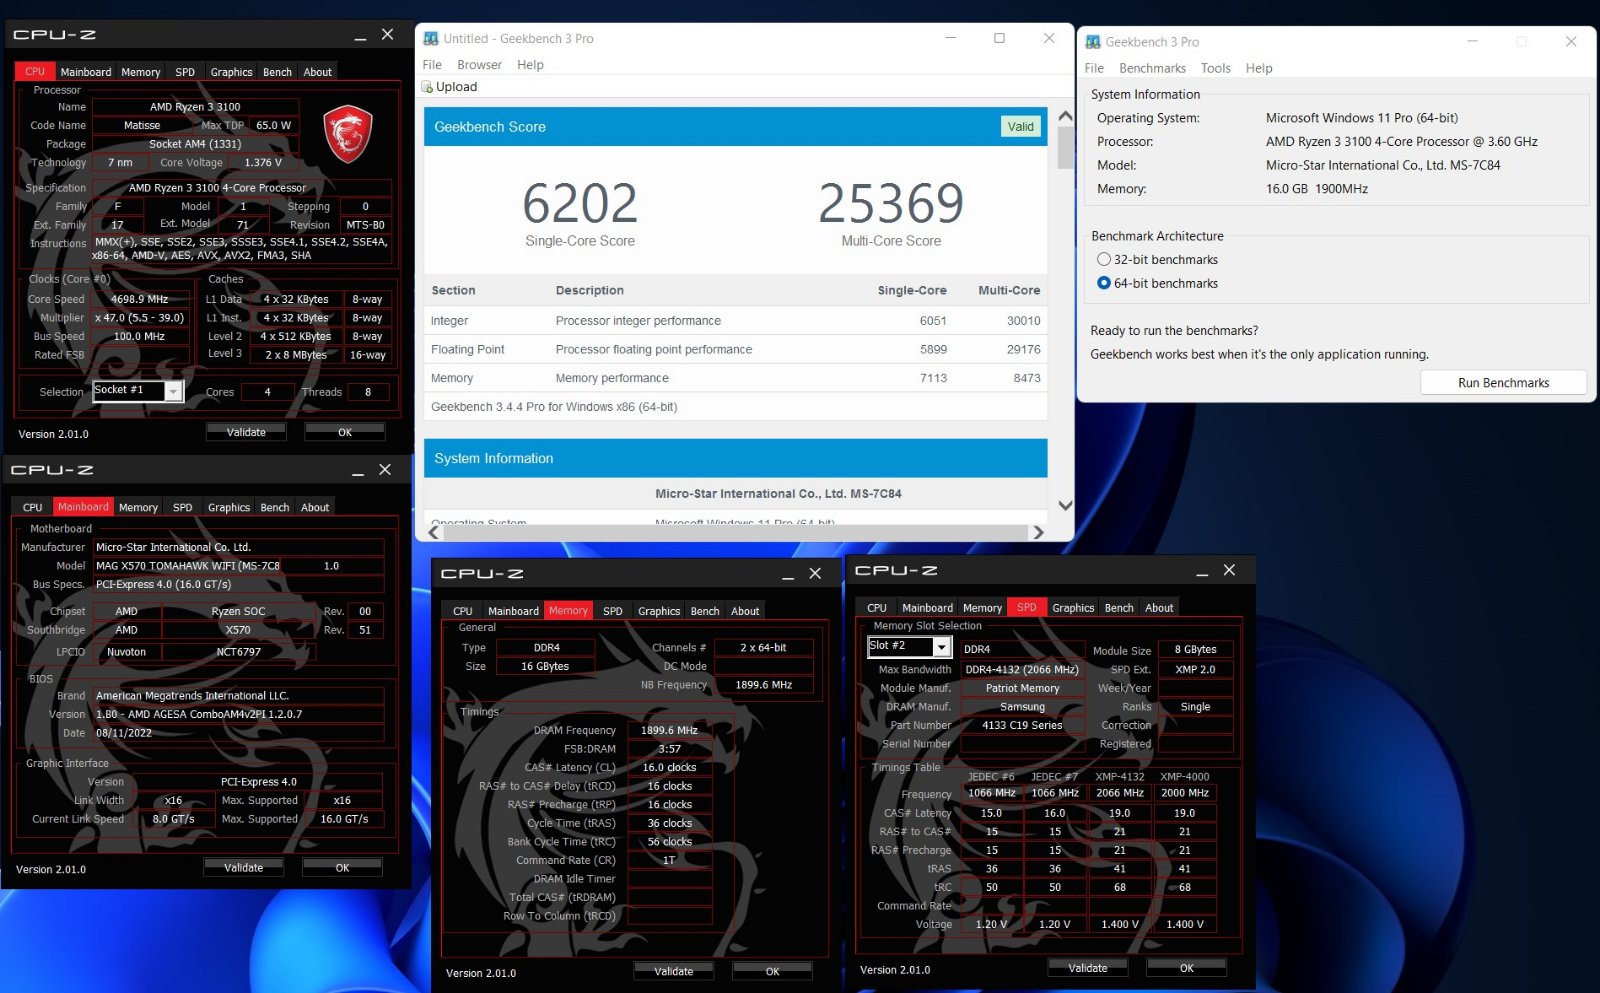Open the Socket #1 selection dropdown

pos(173,391)
